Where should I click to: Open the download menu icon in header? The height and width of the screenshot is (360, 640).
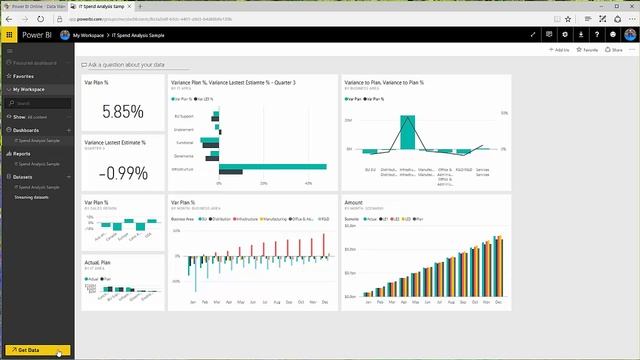click(x=581, y=35)
